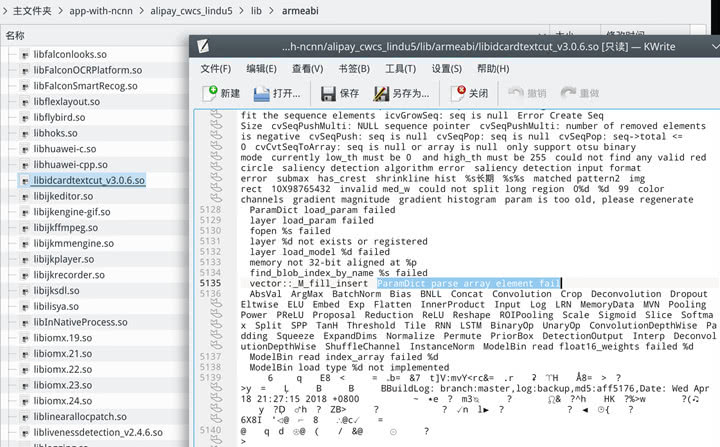Open the 书签(B) menu
The image size is (720, 447).
(354, 69)
